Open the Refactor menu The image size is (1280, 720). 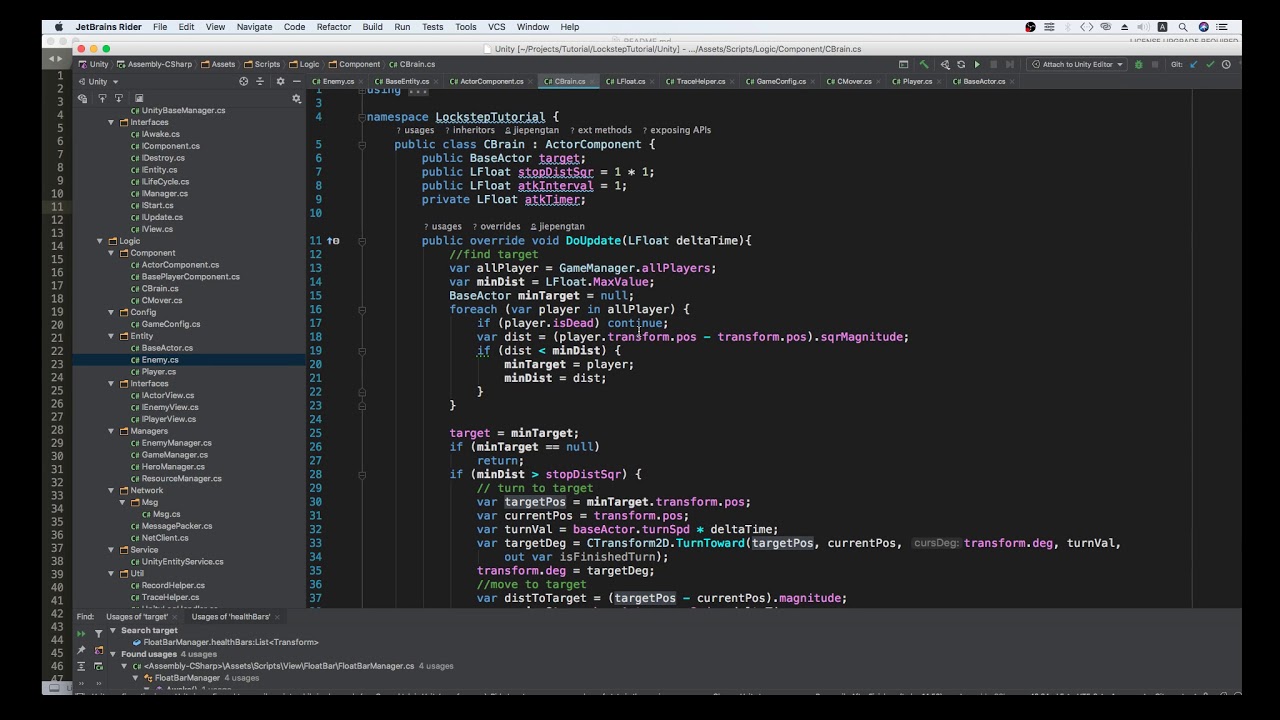click(x=333, y=27)
